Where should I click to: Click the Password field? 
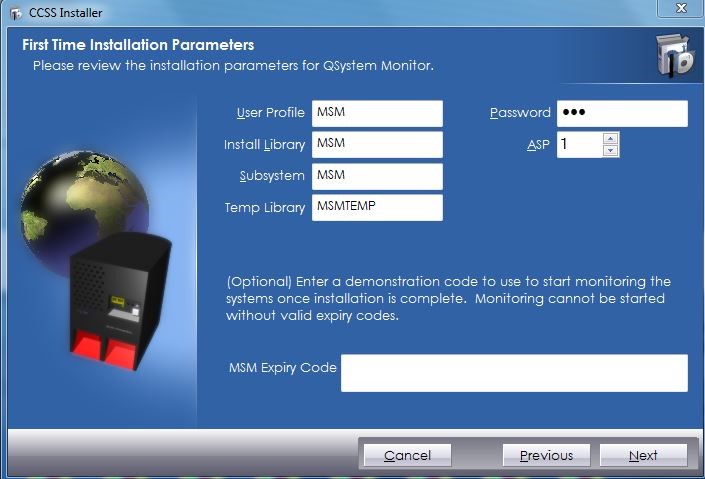(x=621, y=113)
